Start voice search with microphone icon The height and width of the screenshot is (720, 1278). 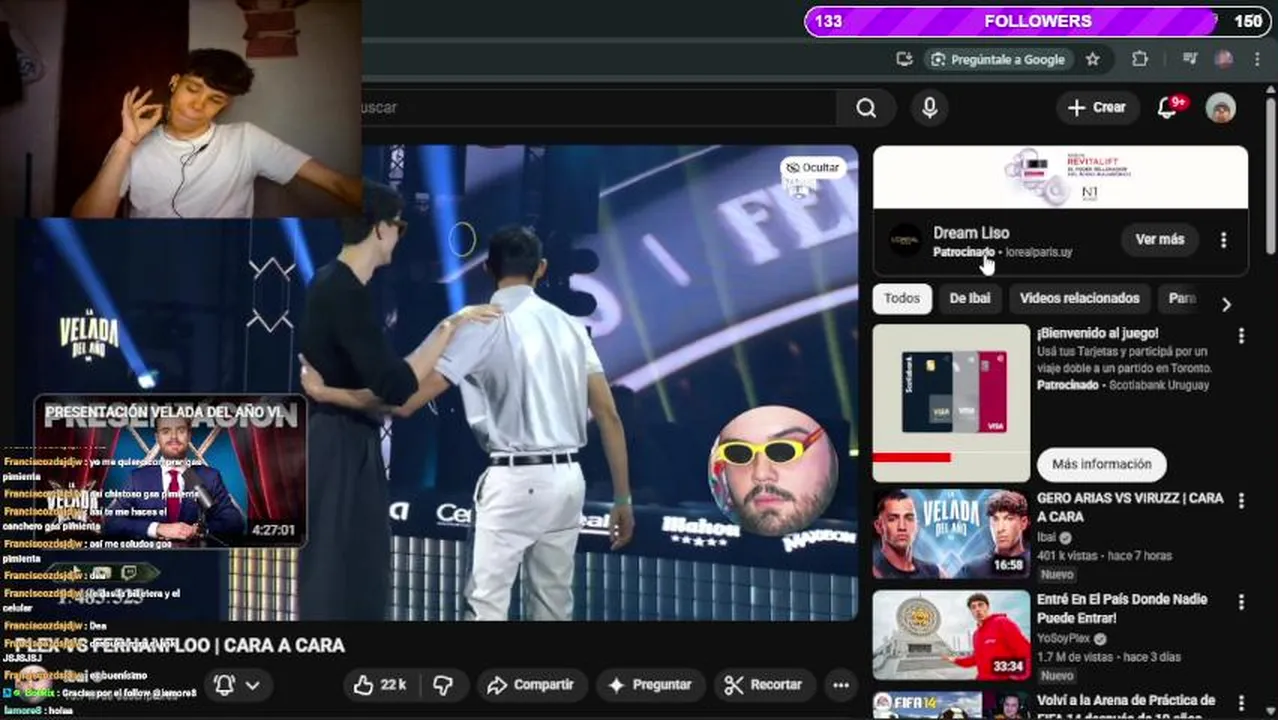(x=930, y=108)
